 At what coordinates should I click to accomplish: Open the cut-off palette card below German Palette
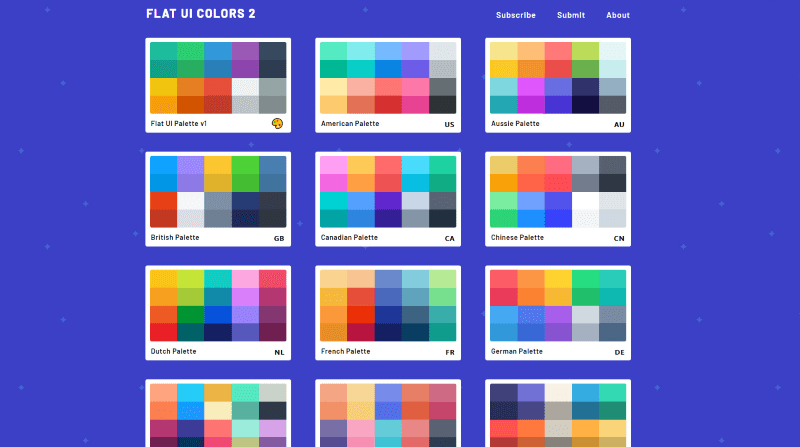[x=558, y=413]
